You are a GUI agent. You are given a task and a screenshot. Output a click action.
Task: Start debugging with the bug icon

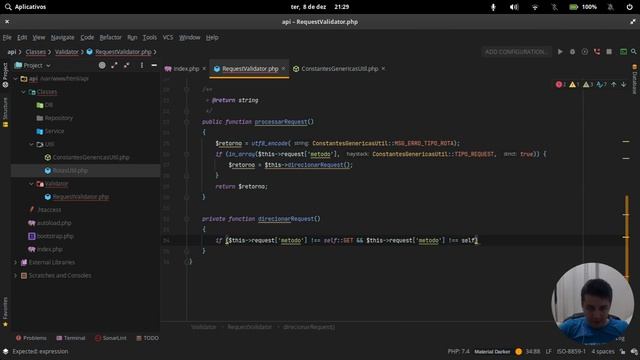[572, 52]
